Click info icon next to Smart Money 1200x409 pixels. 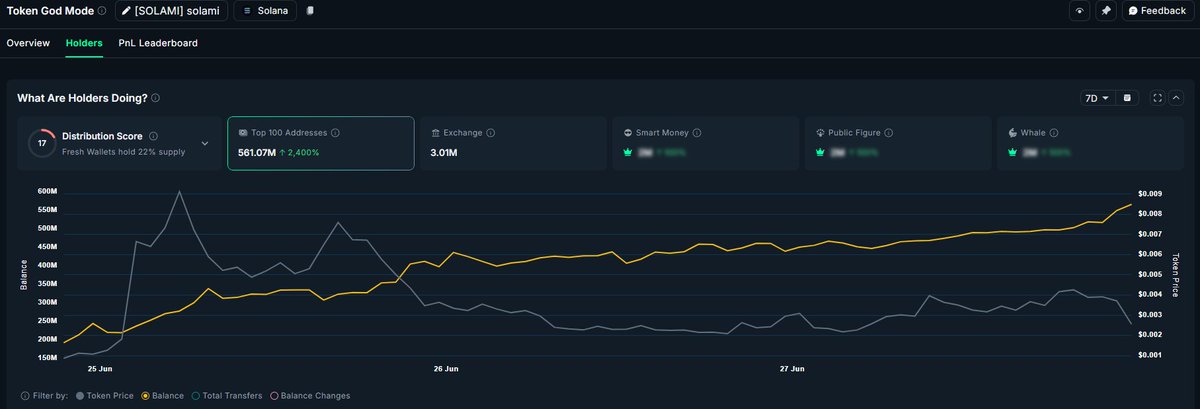coord(697,133)
